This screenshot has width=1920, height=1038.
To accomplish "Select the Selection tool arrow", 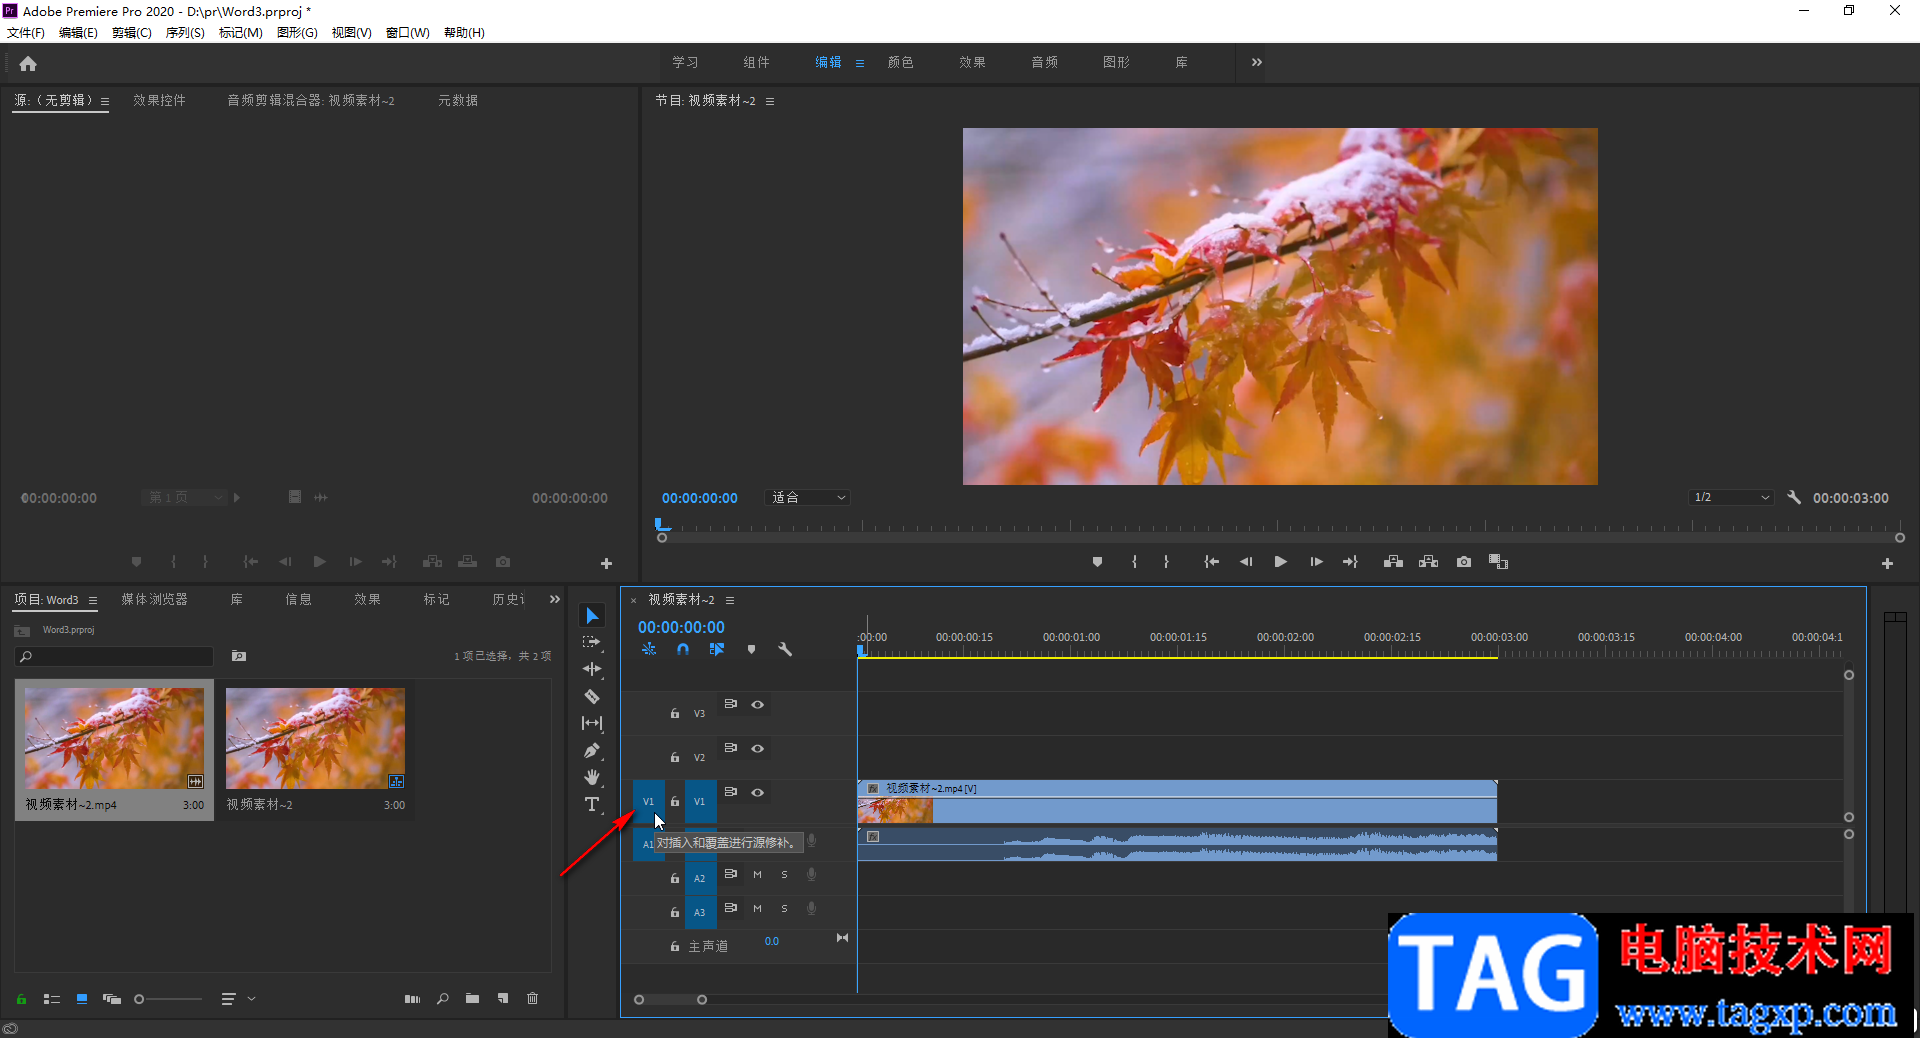I will (x=592, y=615).
